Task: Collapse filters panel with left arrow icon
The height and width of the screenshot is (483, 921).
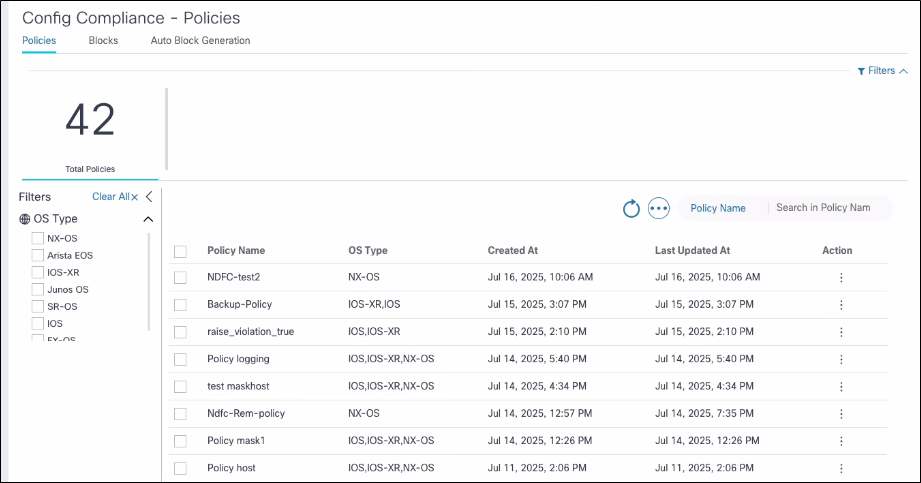Action: pos(149,197)
